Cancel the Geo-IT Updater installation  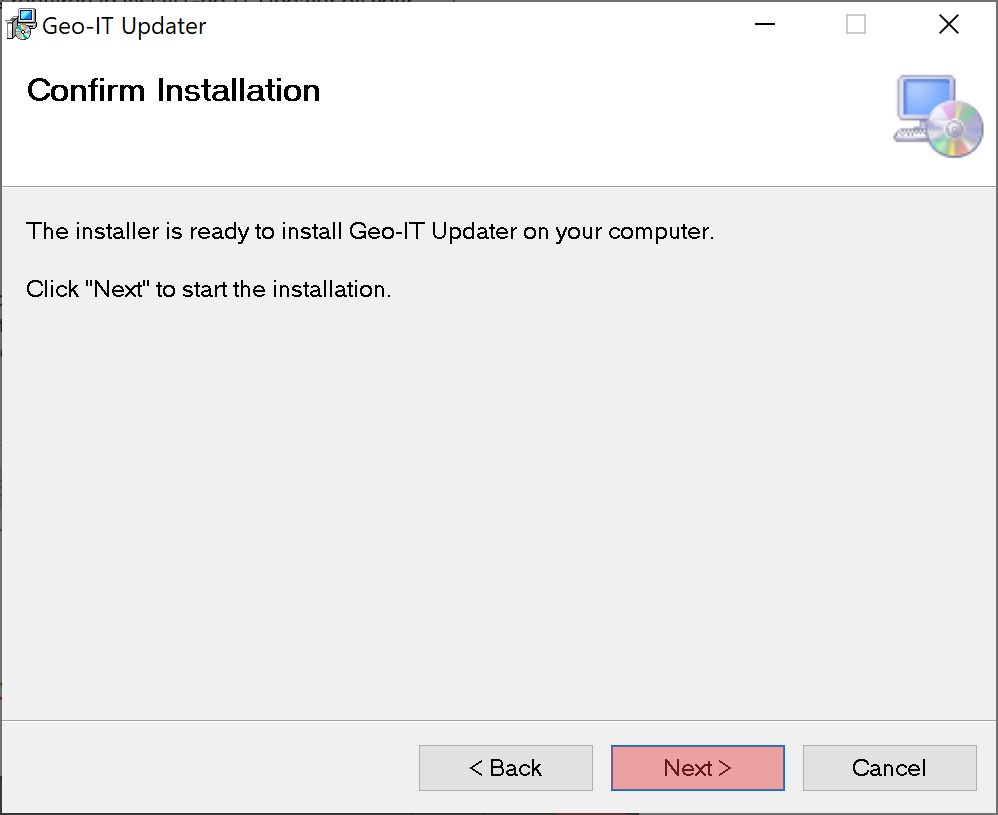click(x=889, y=768)
